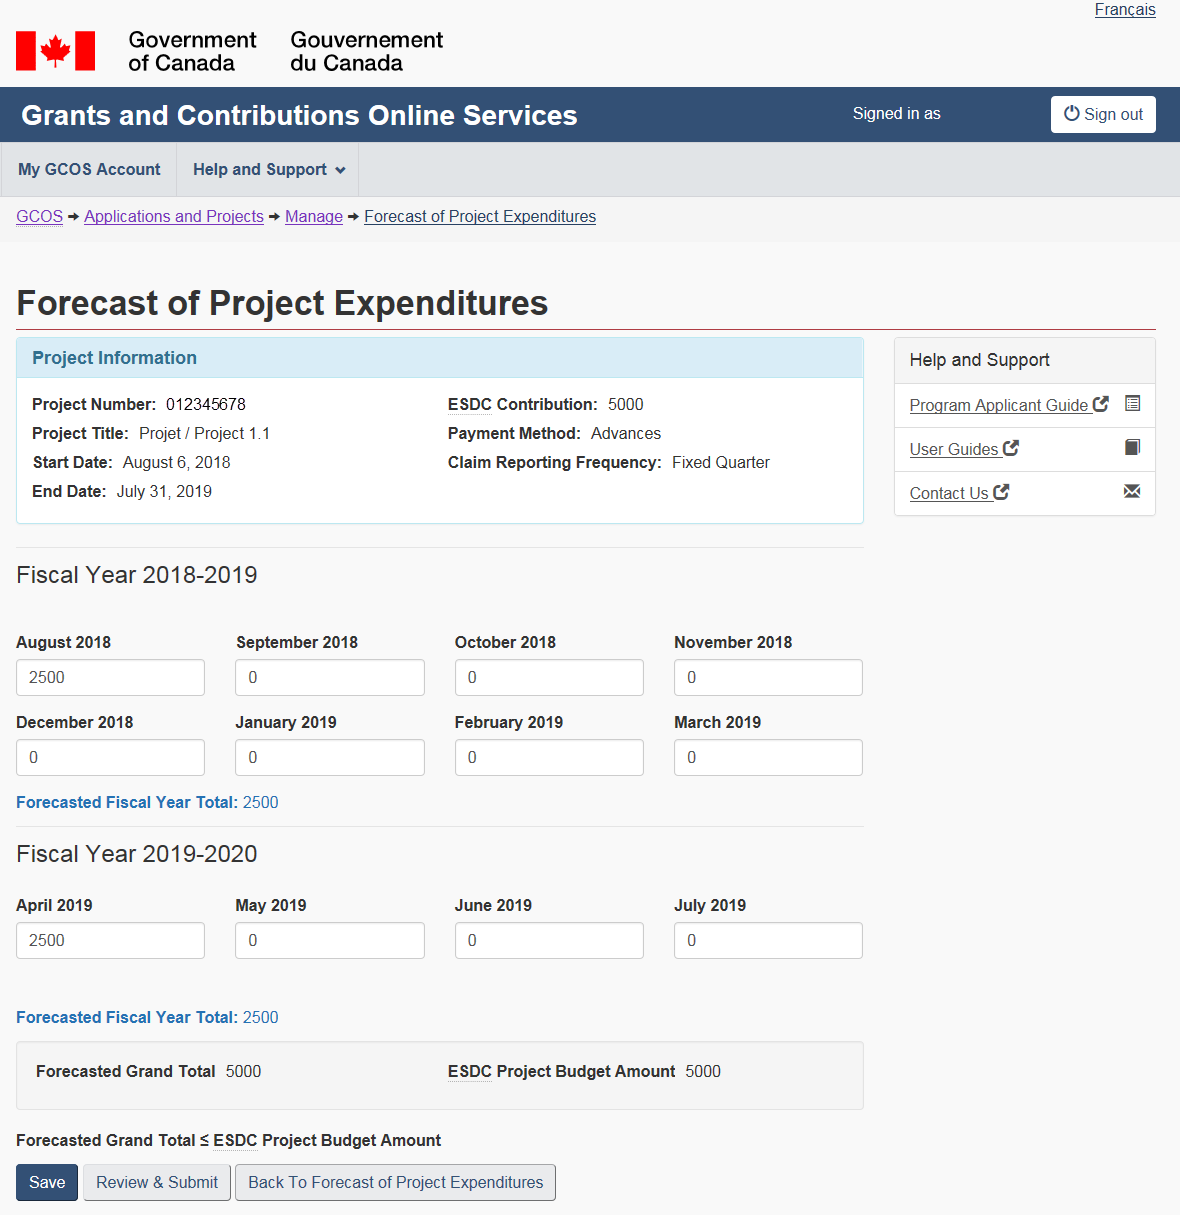This screenshot has height=1215, width=1180.
Task: Click Back To Forecast of Project Expenditures
Action: tap(395, 1182)
